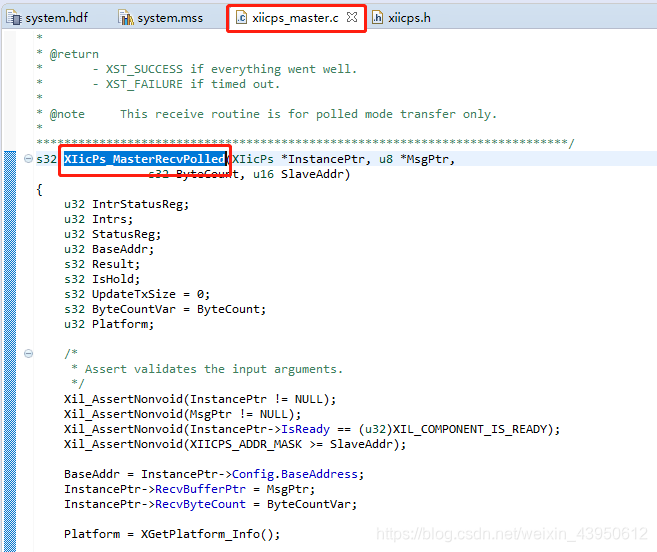Click the XST_FAILURE comment line
This screenshot has height=552, width=657.
coord(158,84)
